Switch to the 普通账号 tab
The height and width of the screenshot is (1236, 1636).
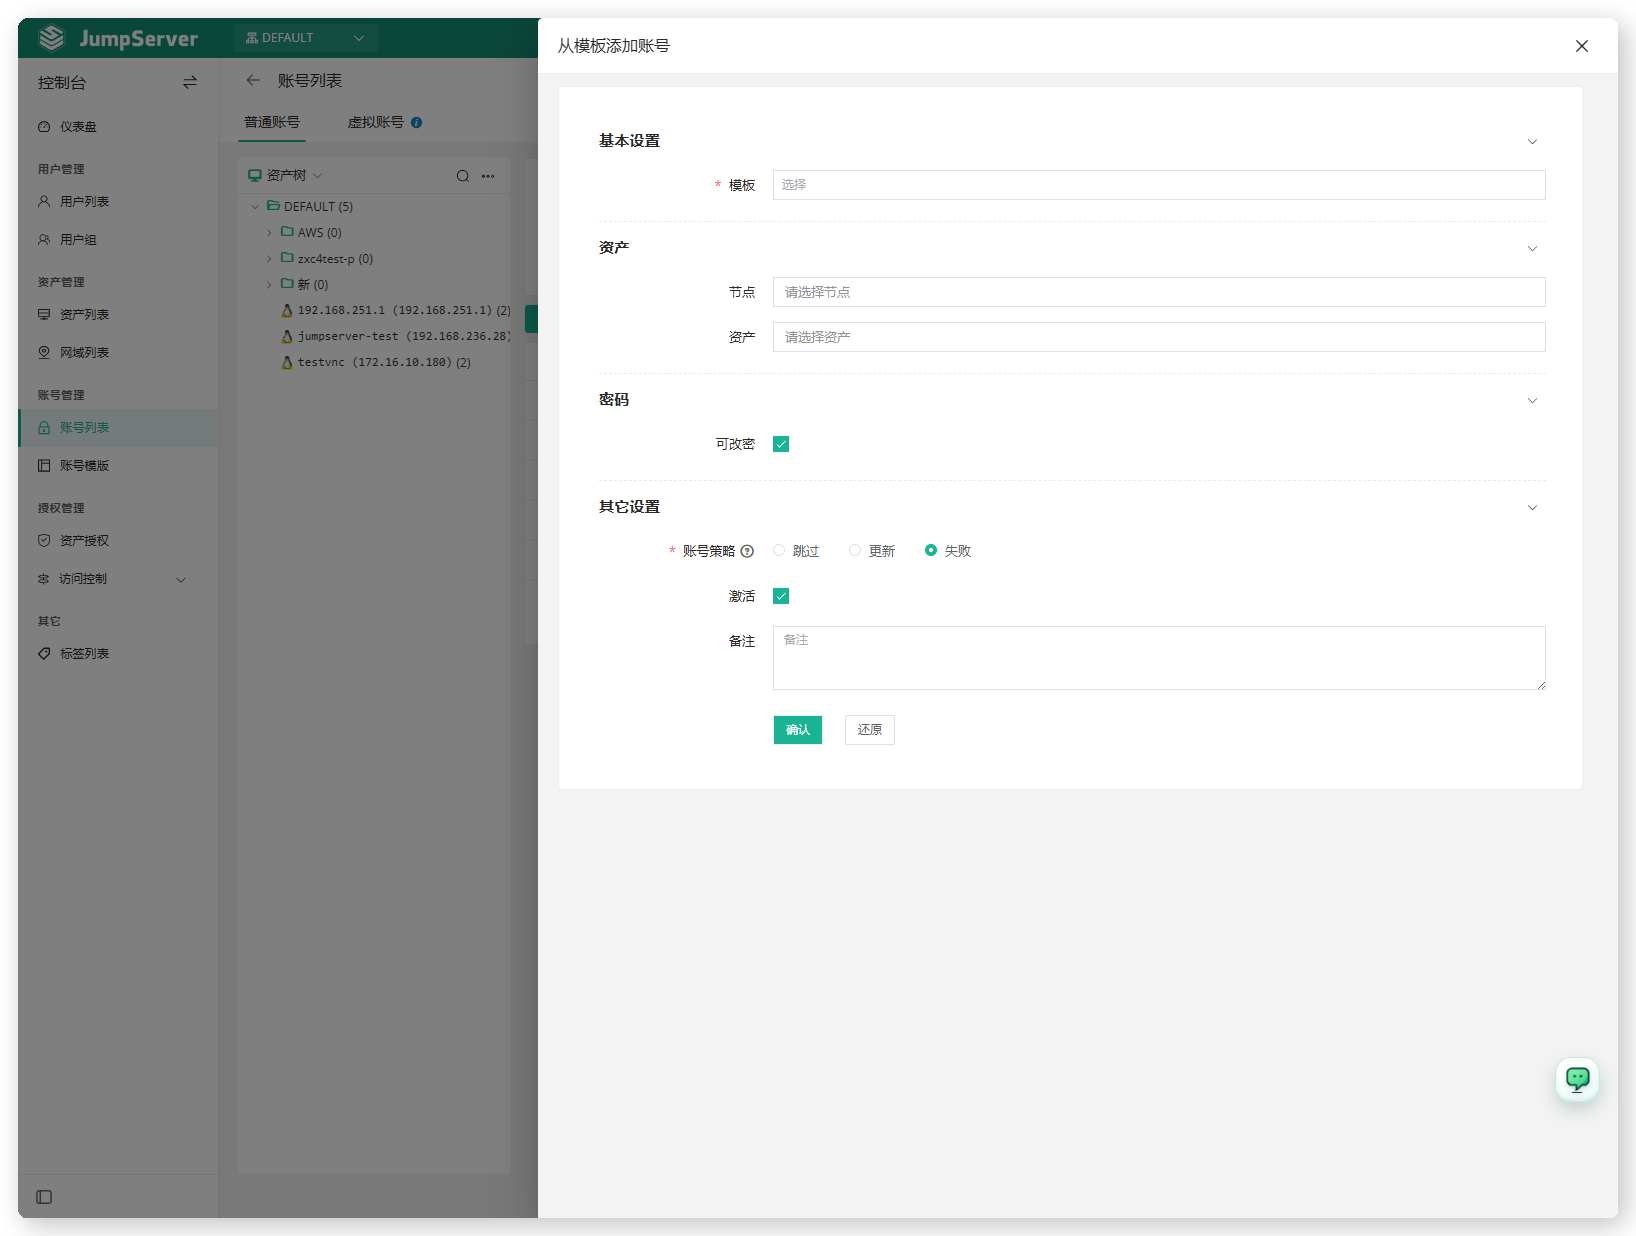tap(272, 122)
